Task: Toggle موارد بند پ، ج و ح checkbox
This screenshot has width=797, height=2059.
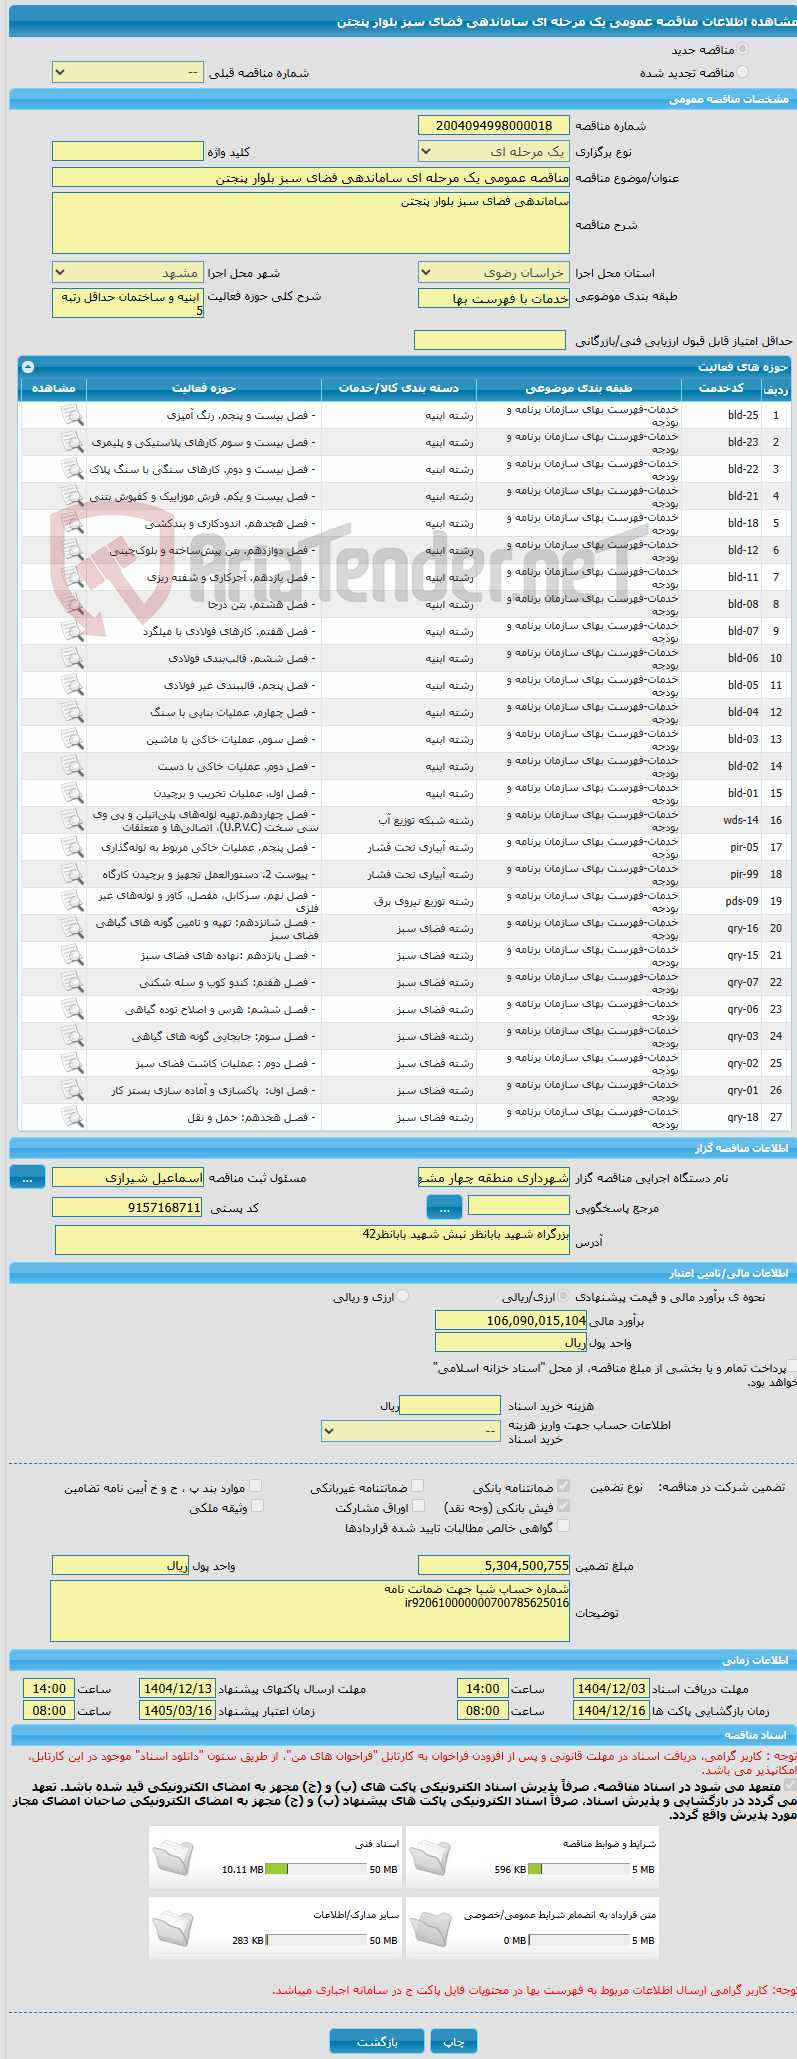Action: tap(256, 1486)
